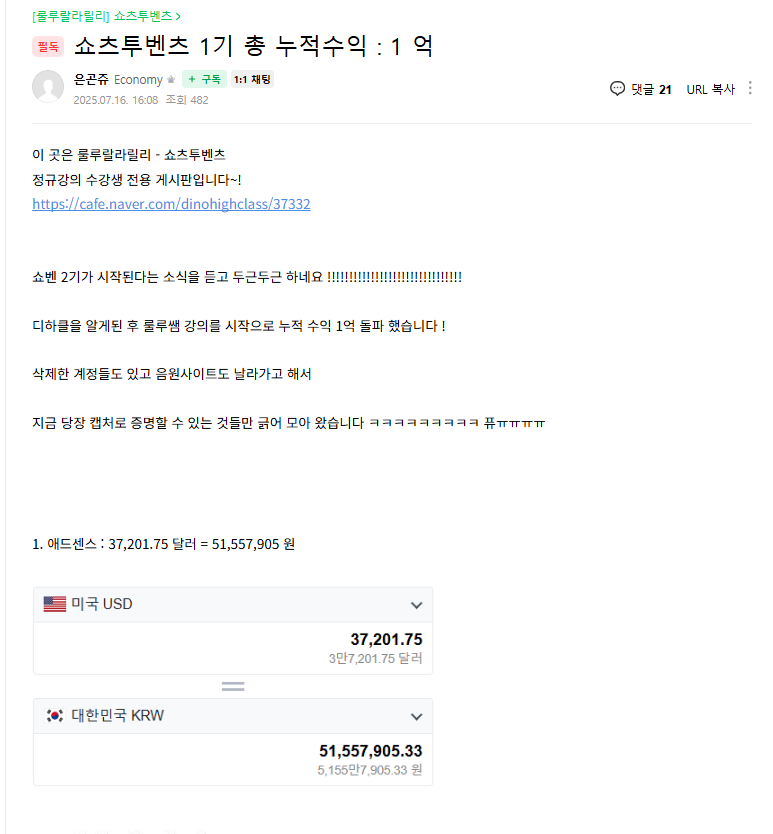Screen dimensions: 773x834
Task: Click the author's profile avatar
Action: (x=48, y=86)
